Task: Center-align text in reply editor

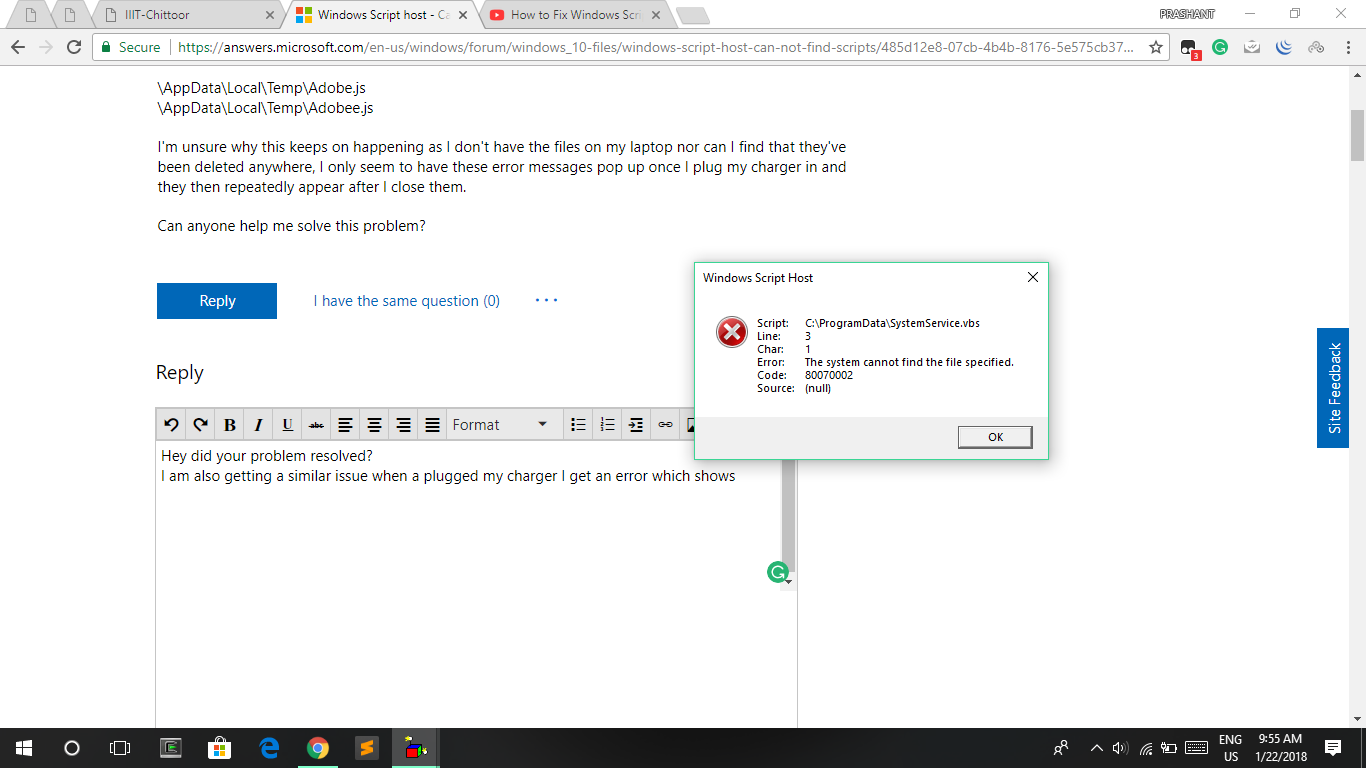Action: [x=374, y=425]
